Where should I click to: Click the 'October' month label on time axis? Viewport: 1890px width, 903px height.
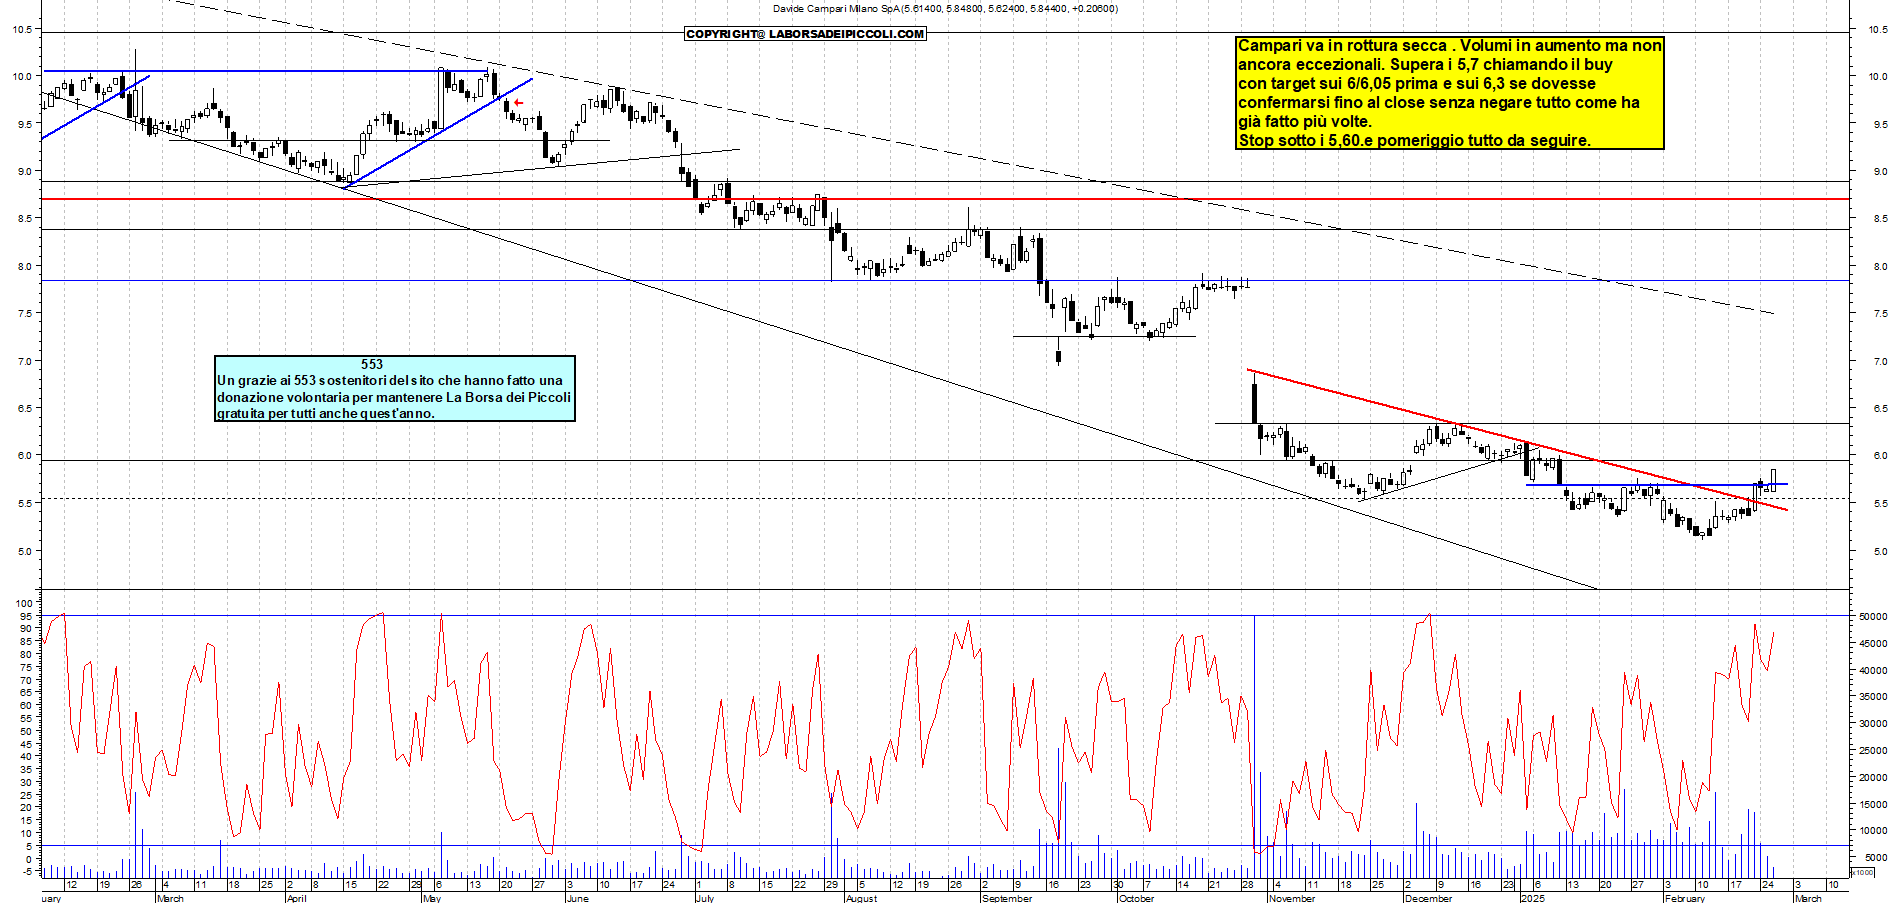(1136, 898)
